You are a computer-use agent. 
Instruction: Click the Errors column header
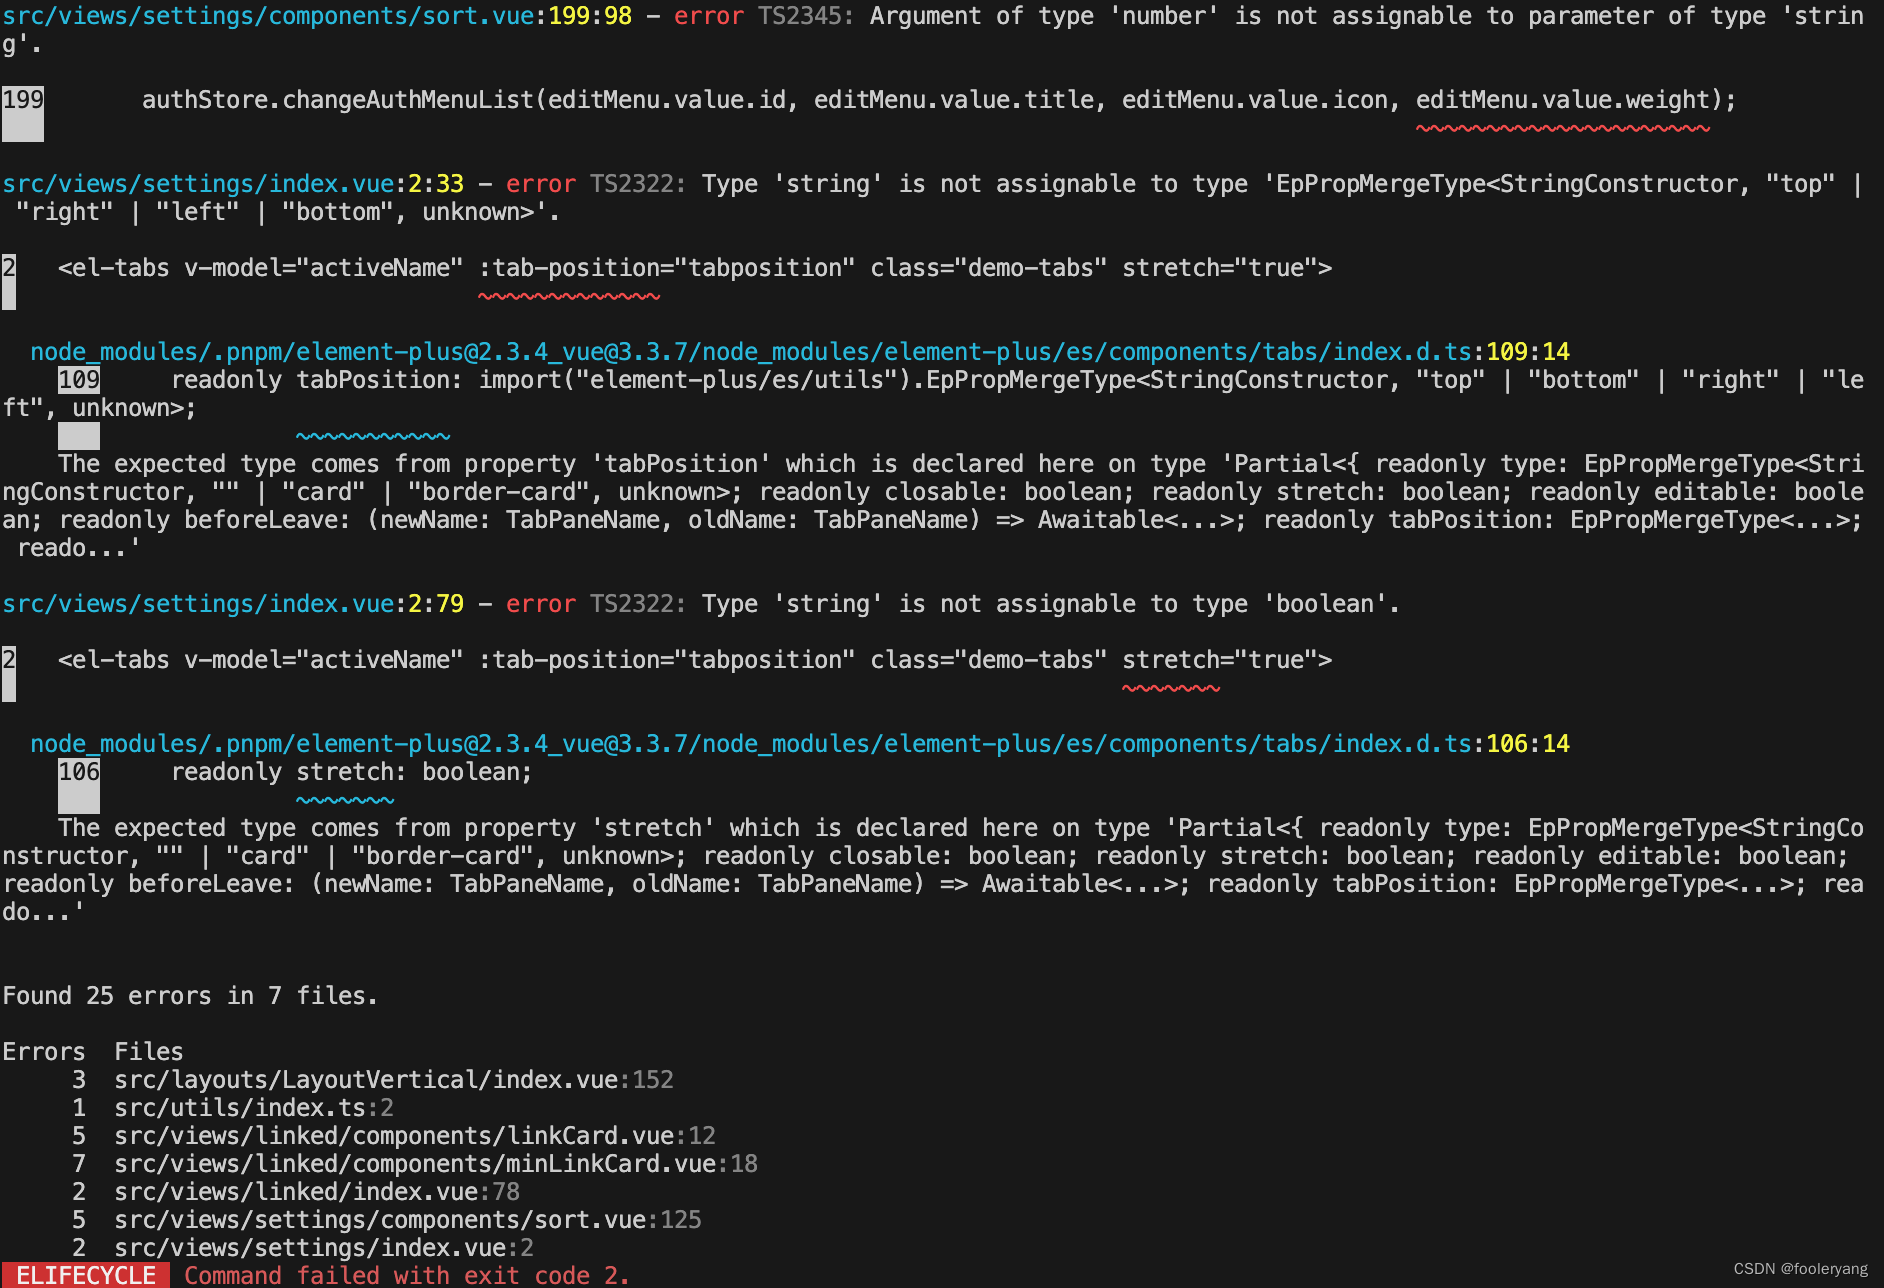pyautogui.click(x=44, y=1052)
